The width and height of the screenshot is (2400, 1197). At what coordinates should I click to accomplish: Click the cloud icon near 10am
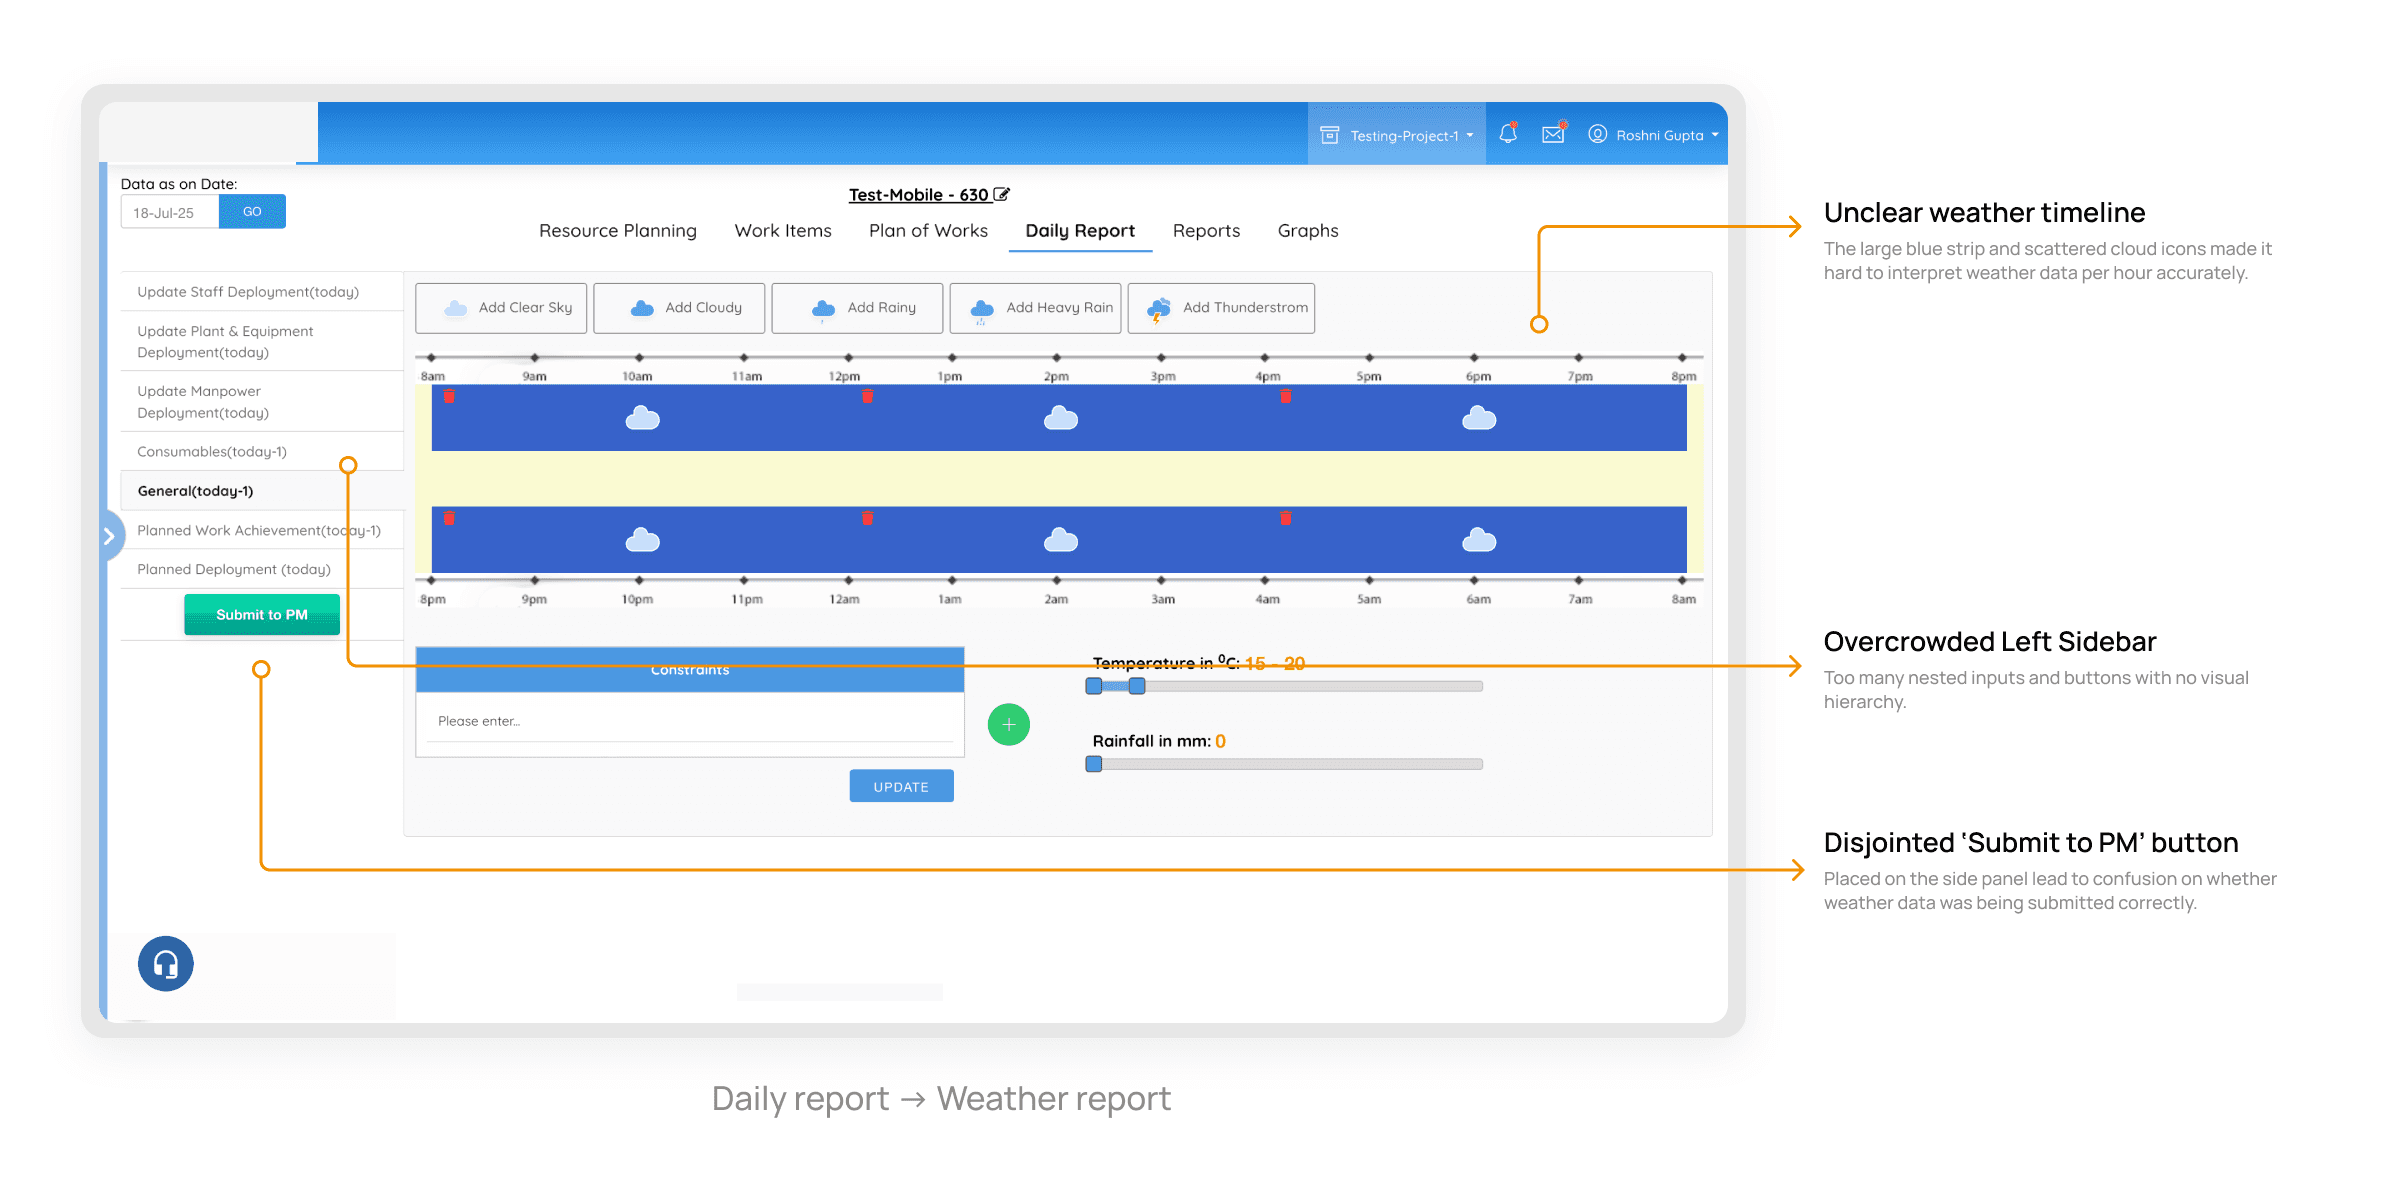click(642, 418)
